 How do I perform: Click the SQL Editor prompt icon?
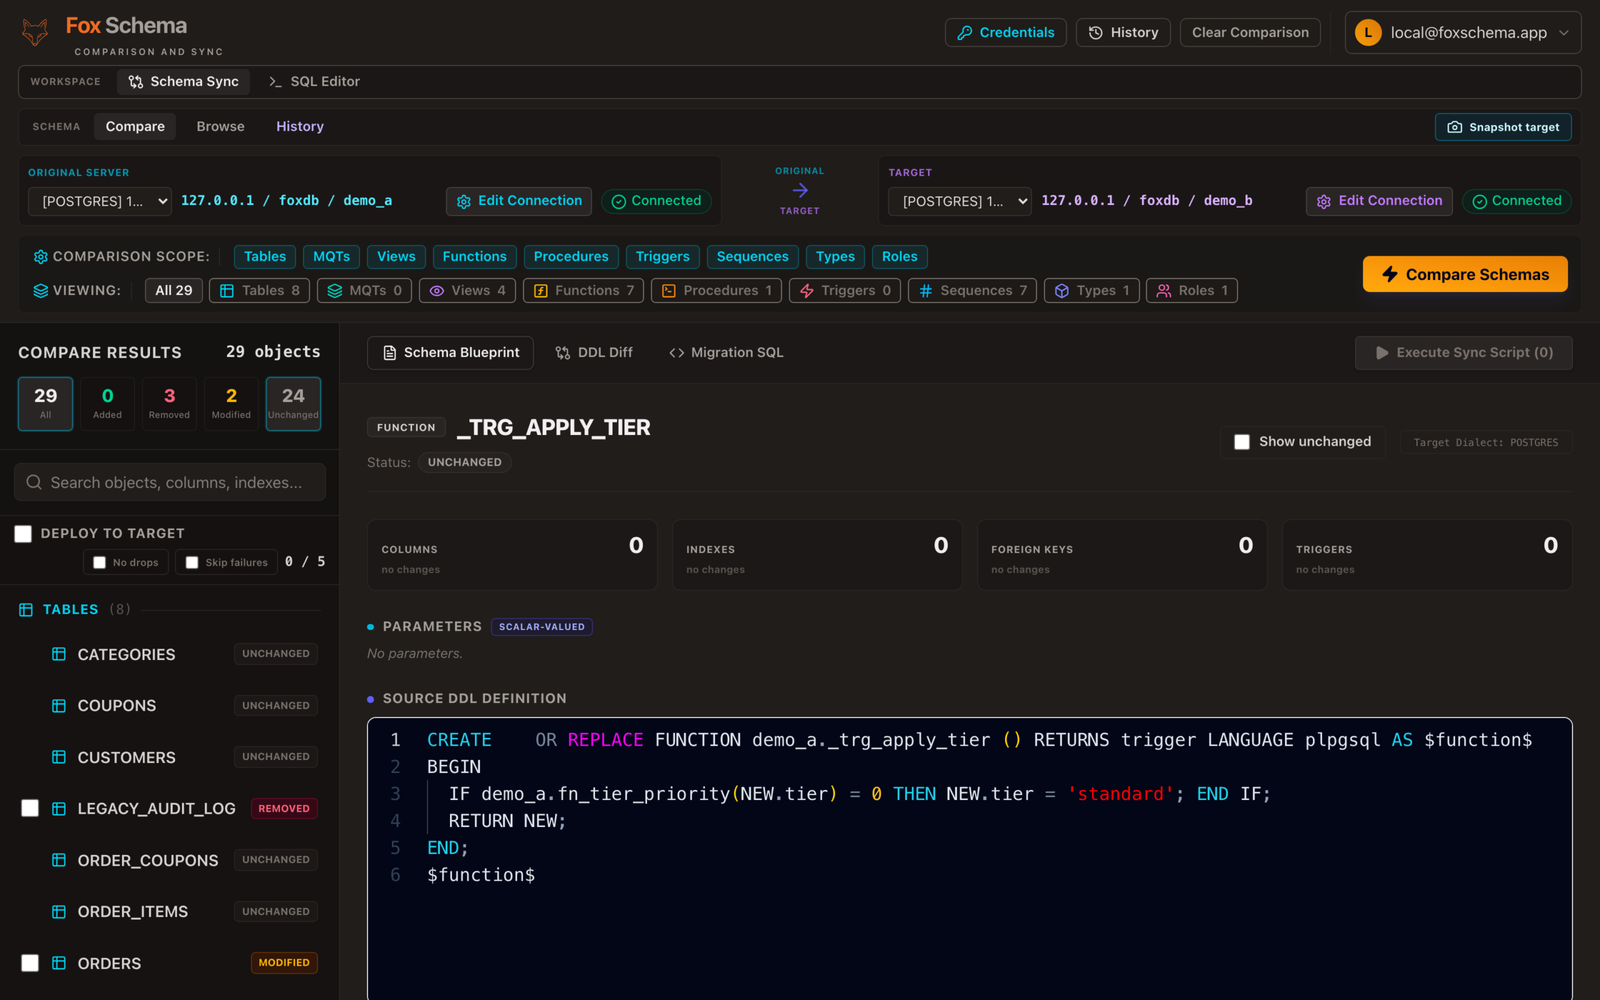275,82
